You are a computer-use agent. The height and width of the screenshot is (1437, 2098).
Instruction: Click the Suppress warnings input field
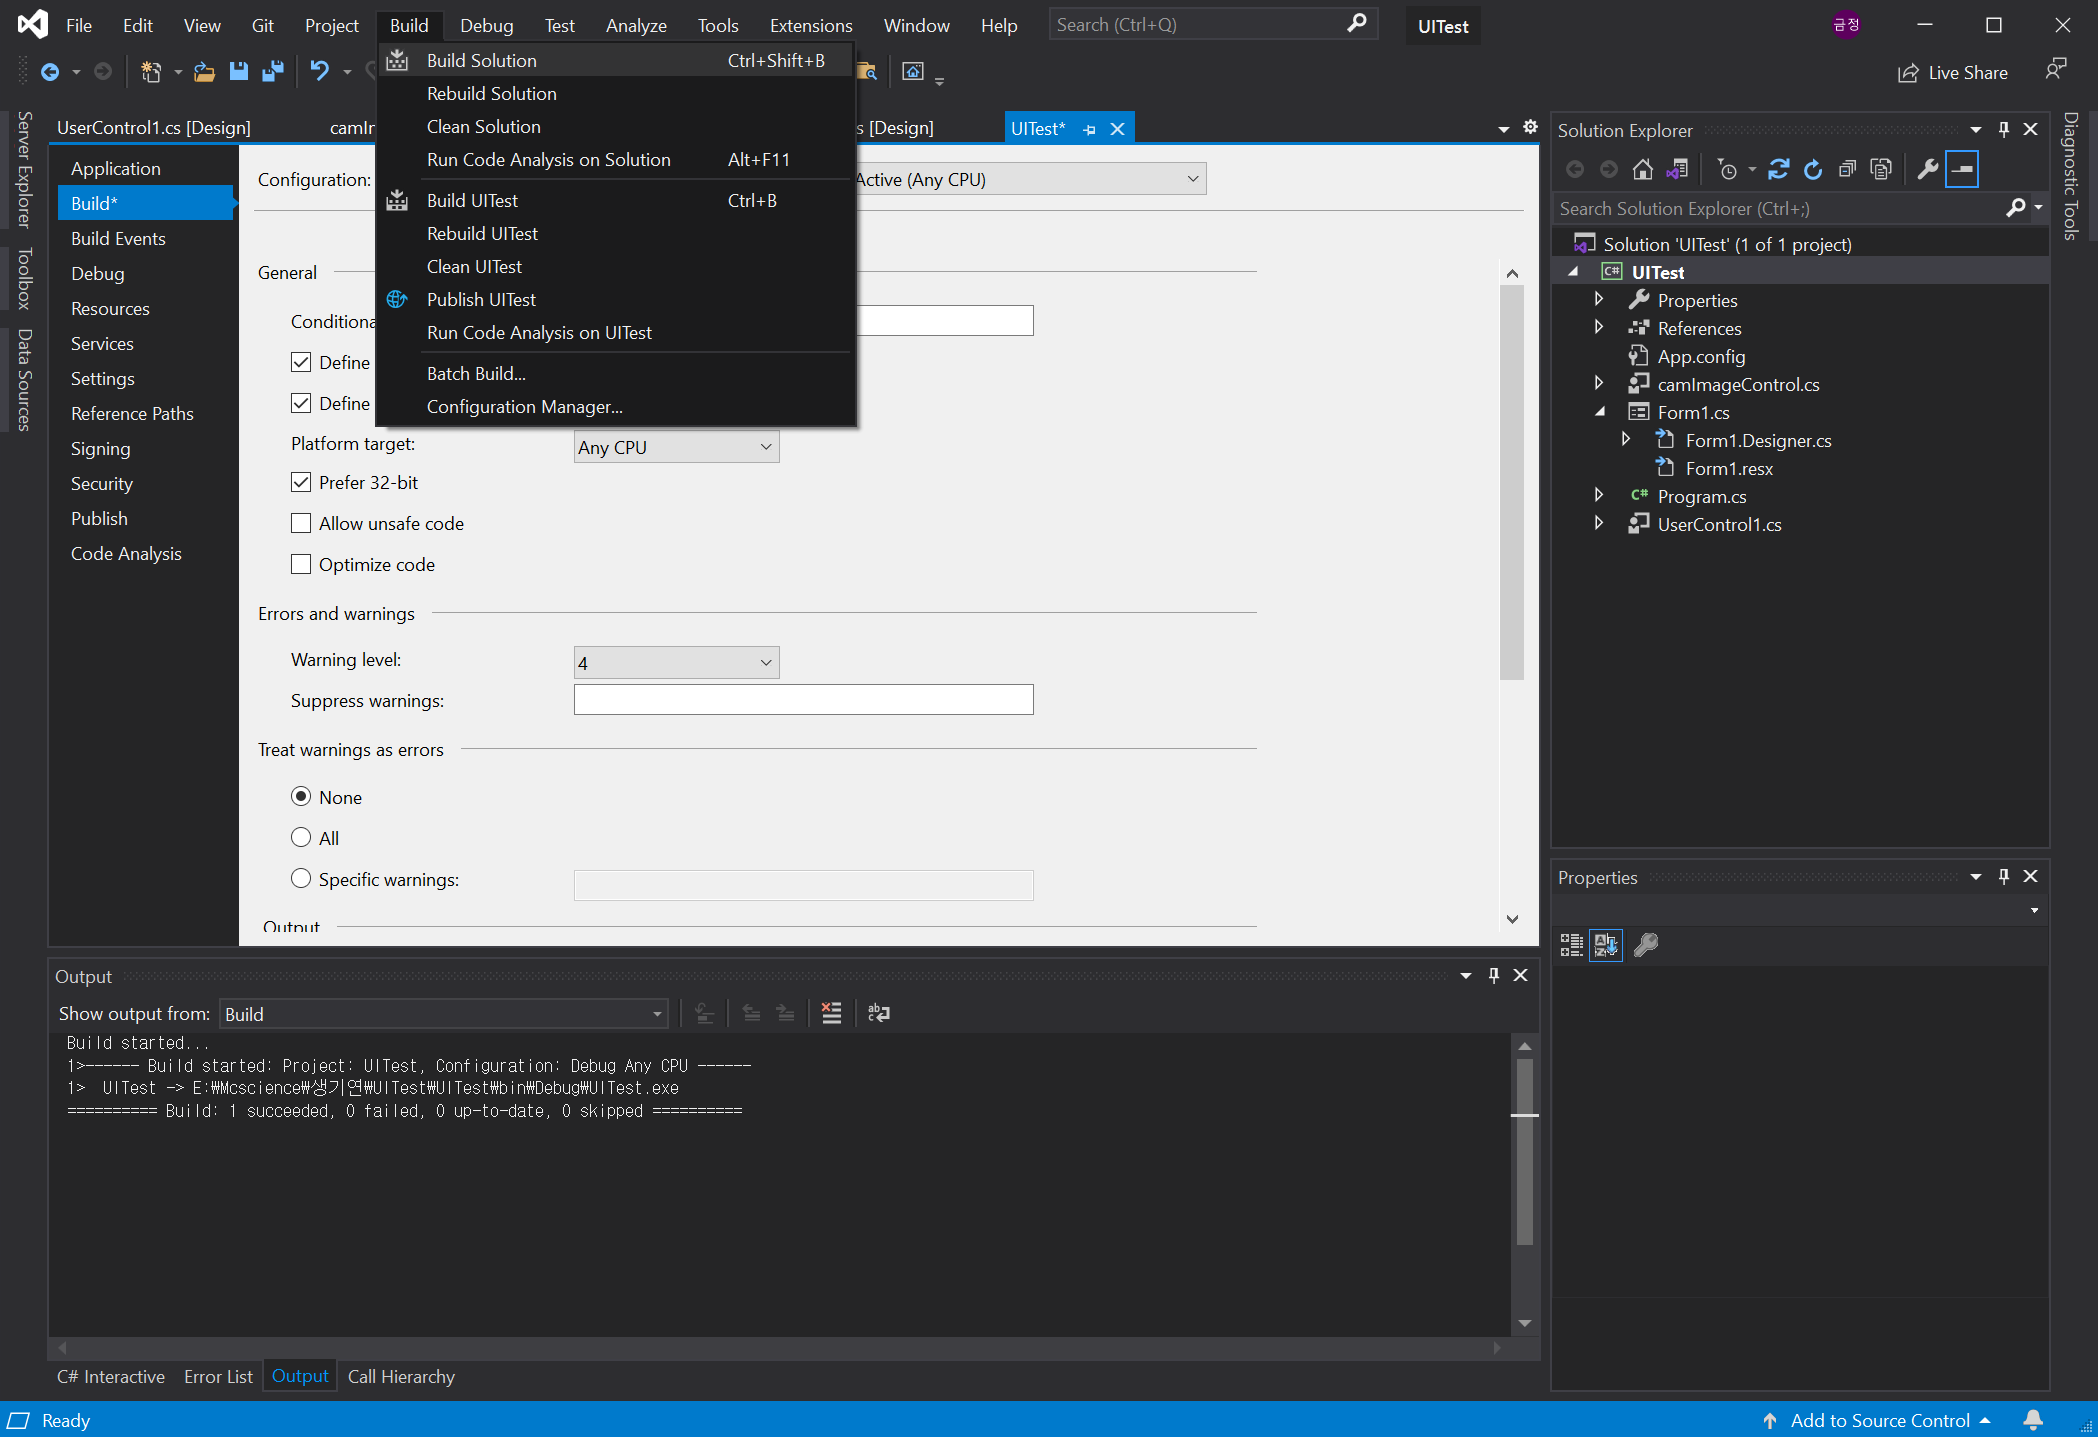pos(803,700)
